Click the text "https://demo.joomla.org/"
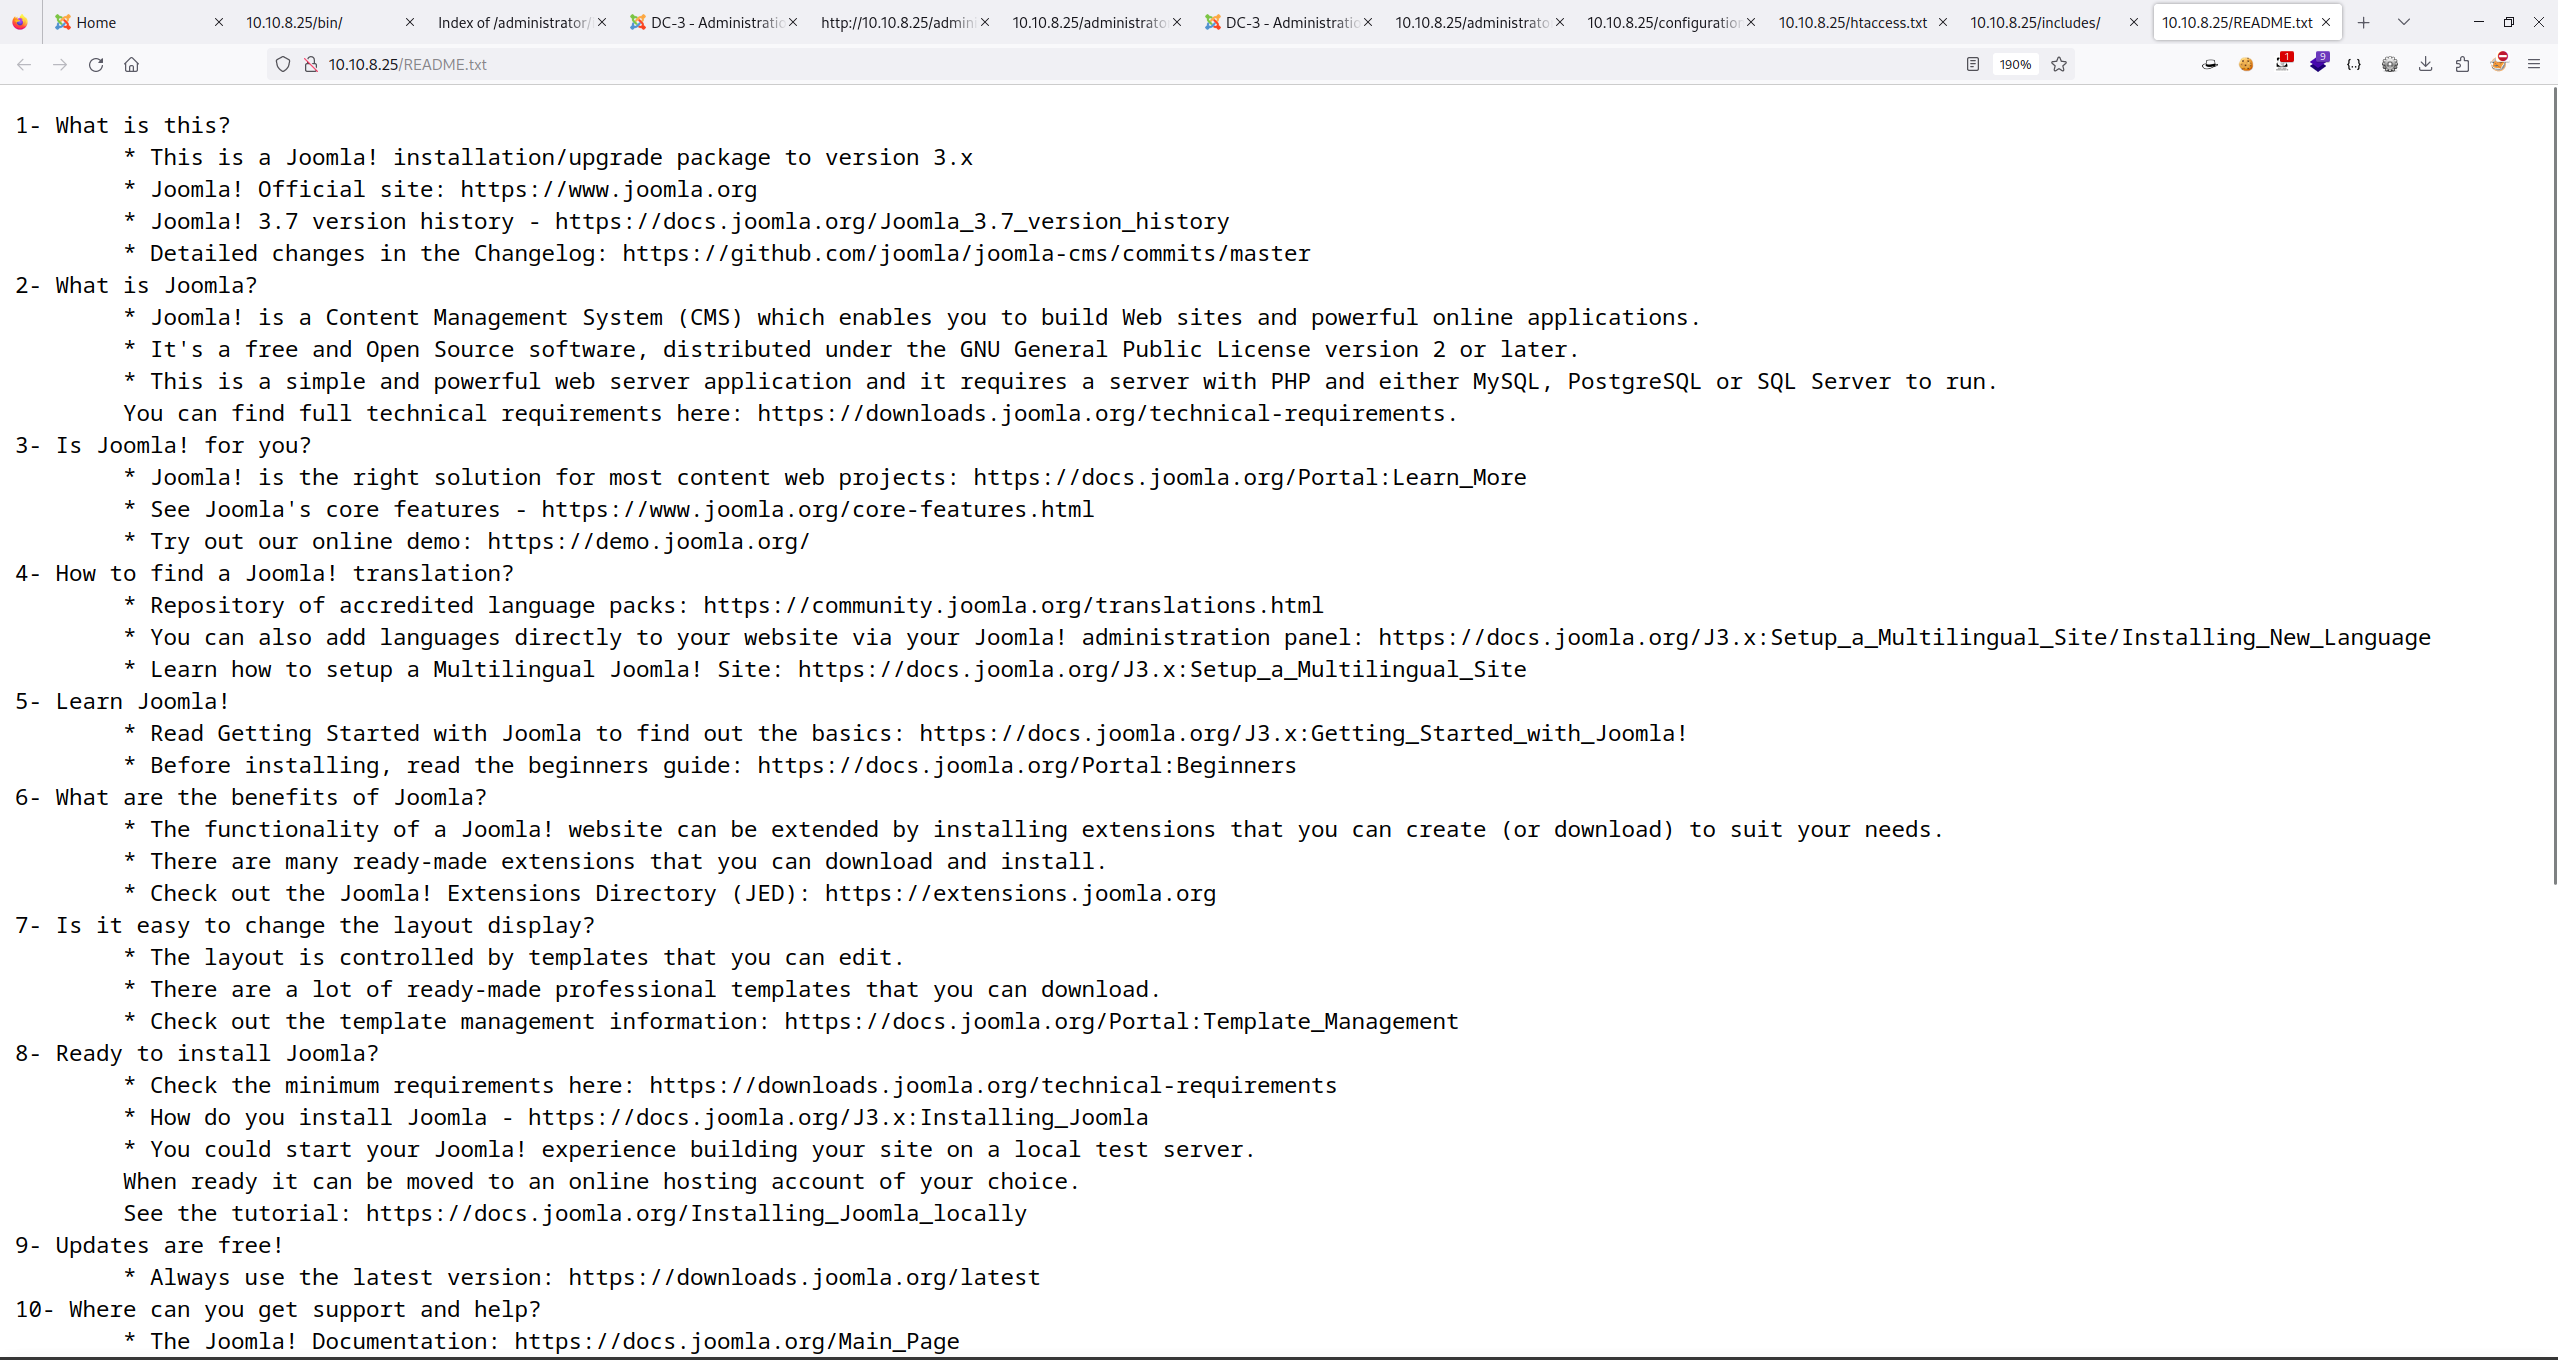The height and width of the screenshot is (1360, 2558). coord(649,541)
